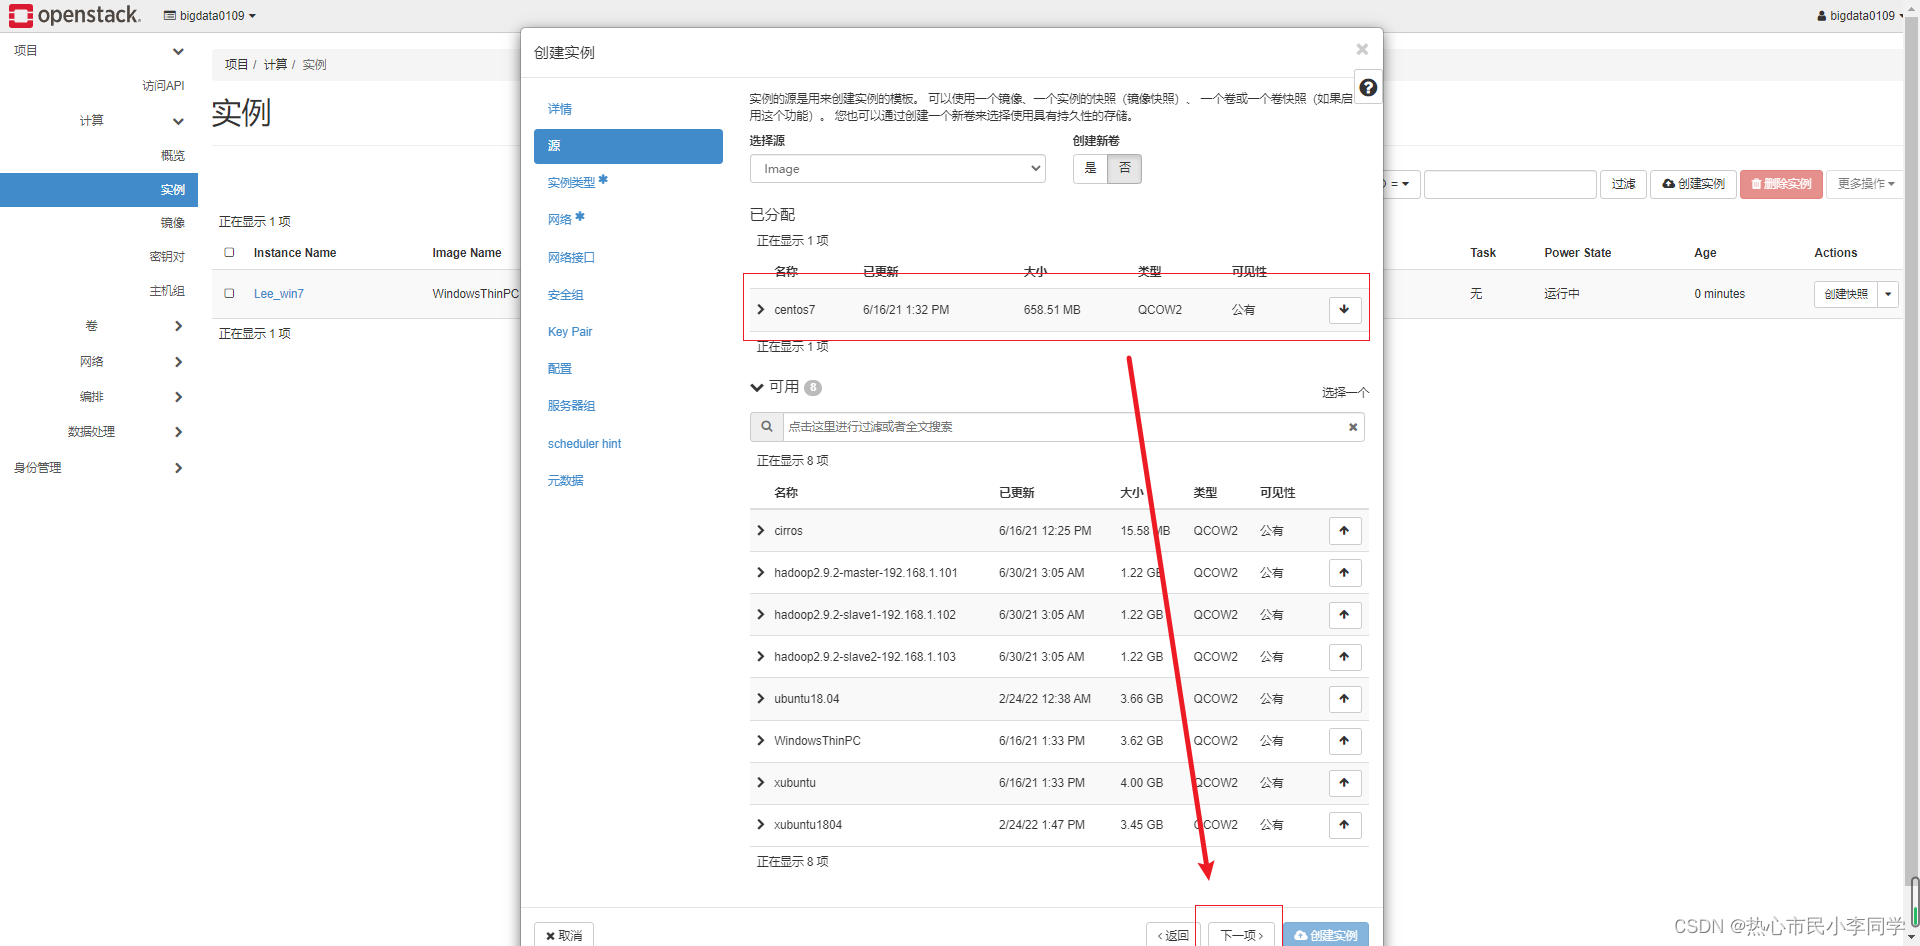Image resolution: width=1920 pixels, height=946 pixels.
Task: Clear the image filter with the x icon
Action: 1353,427
